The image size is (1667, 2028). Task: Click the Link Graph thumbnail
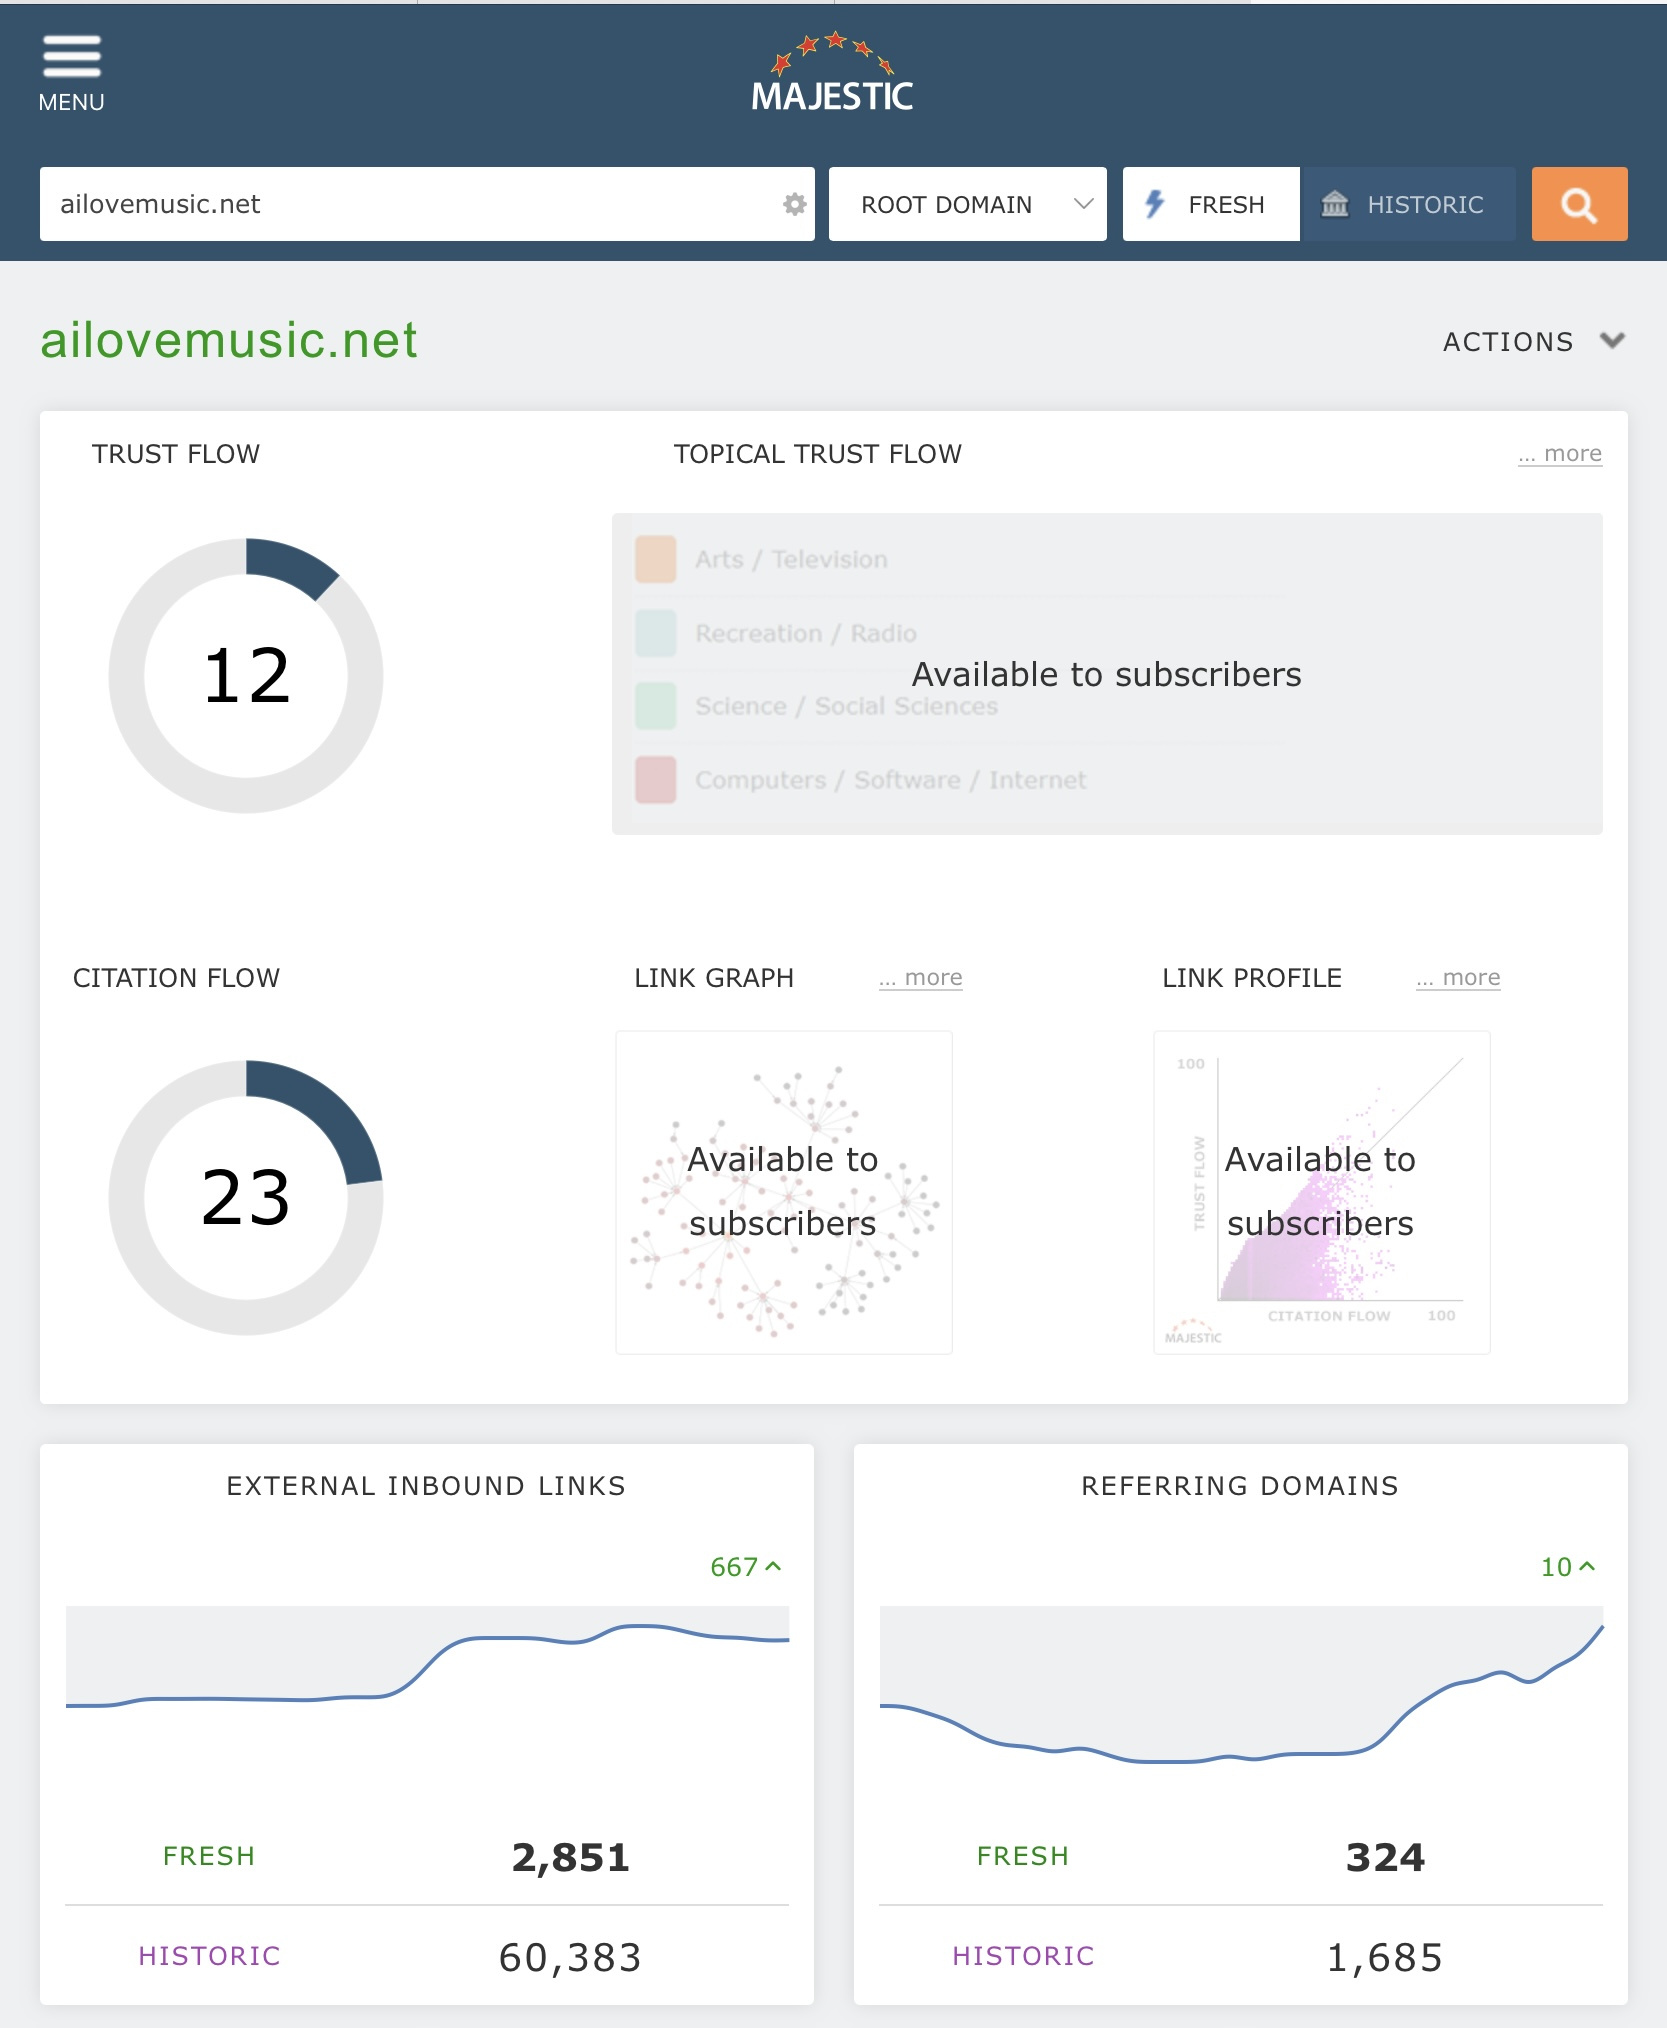tap(784, 1192)
